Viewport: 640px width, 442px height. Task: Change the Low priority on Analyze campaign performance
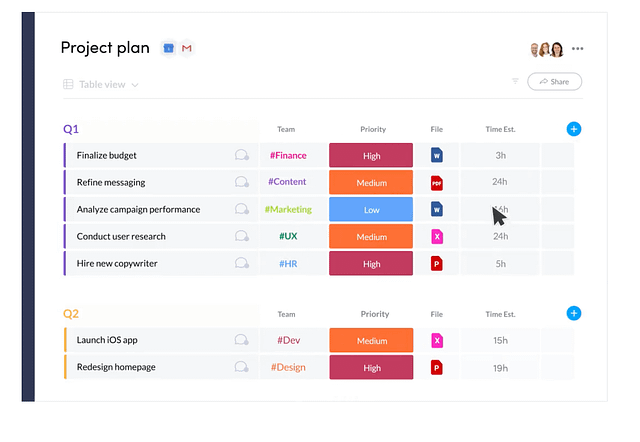click(371, 209)
